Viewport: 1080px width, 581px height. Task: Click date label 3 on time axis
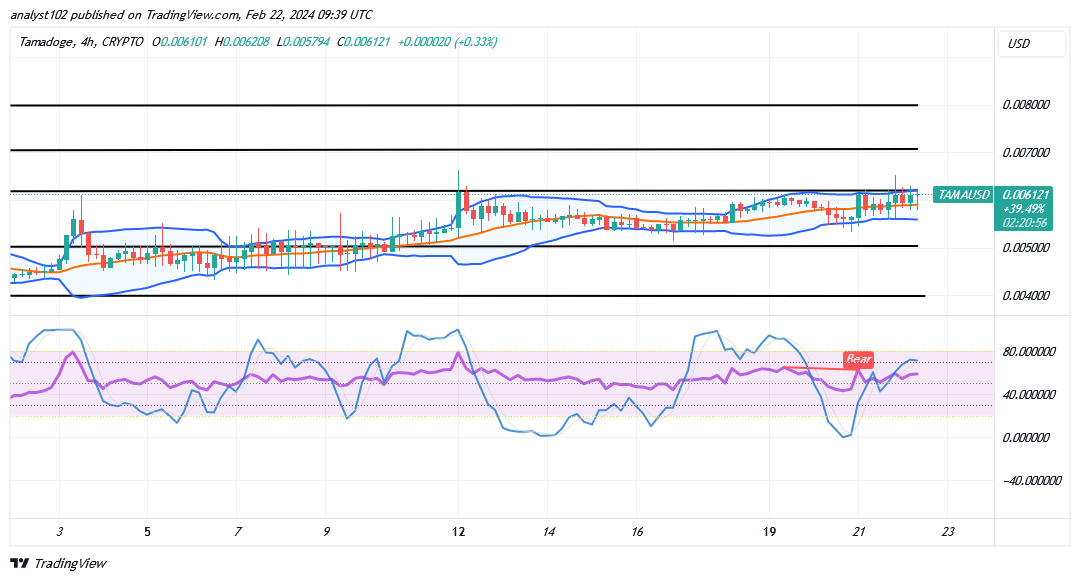tap(60, 532)
